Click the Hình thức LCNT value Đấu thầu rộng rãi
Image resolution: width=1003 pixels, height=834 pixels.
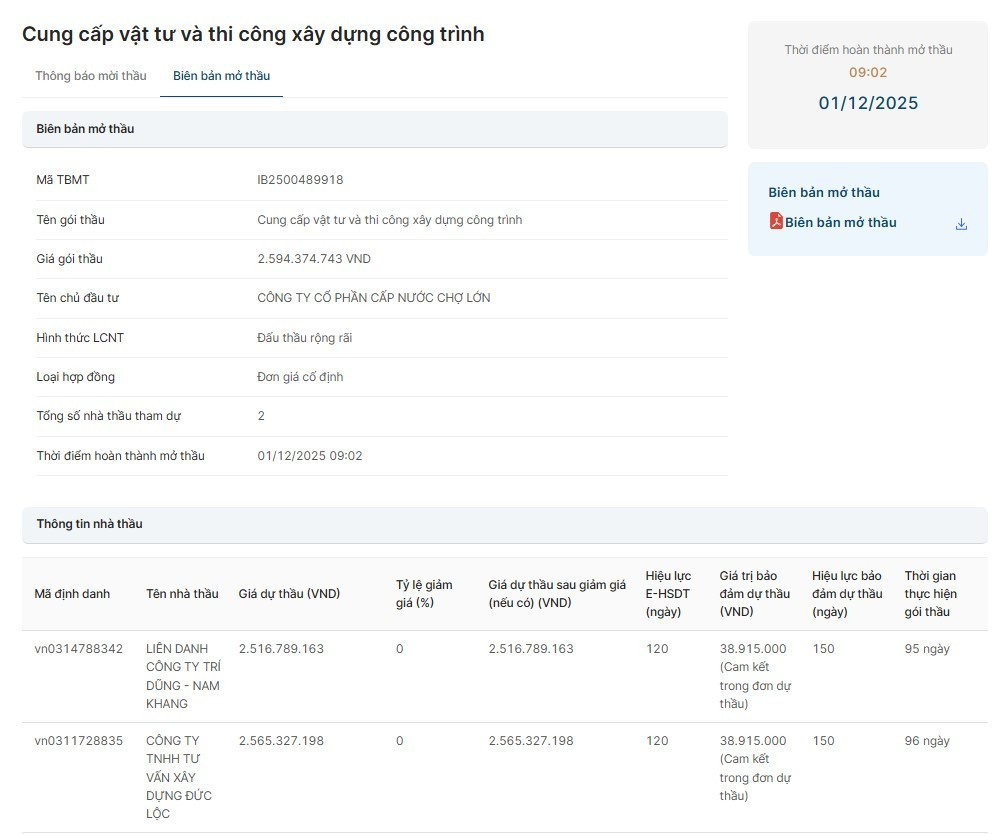pyautogui.click(x=302, y=338)
